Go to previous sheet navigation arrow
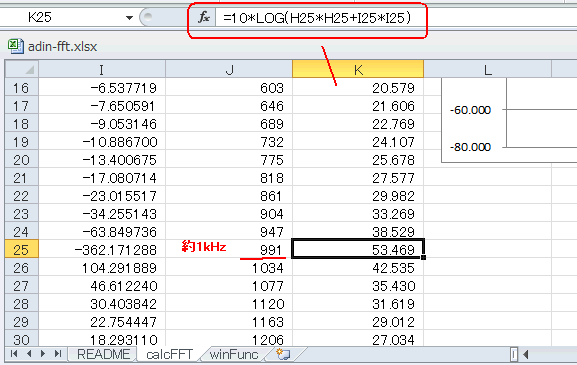577x365 pixels. click(x=29, y=354)
